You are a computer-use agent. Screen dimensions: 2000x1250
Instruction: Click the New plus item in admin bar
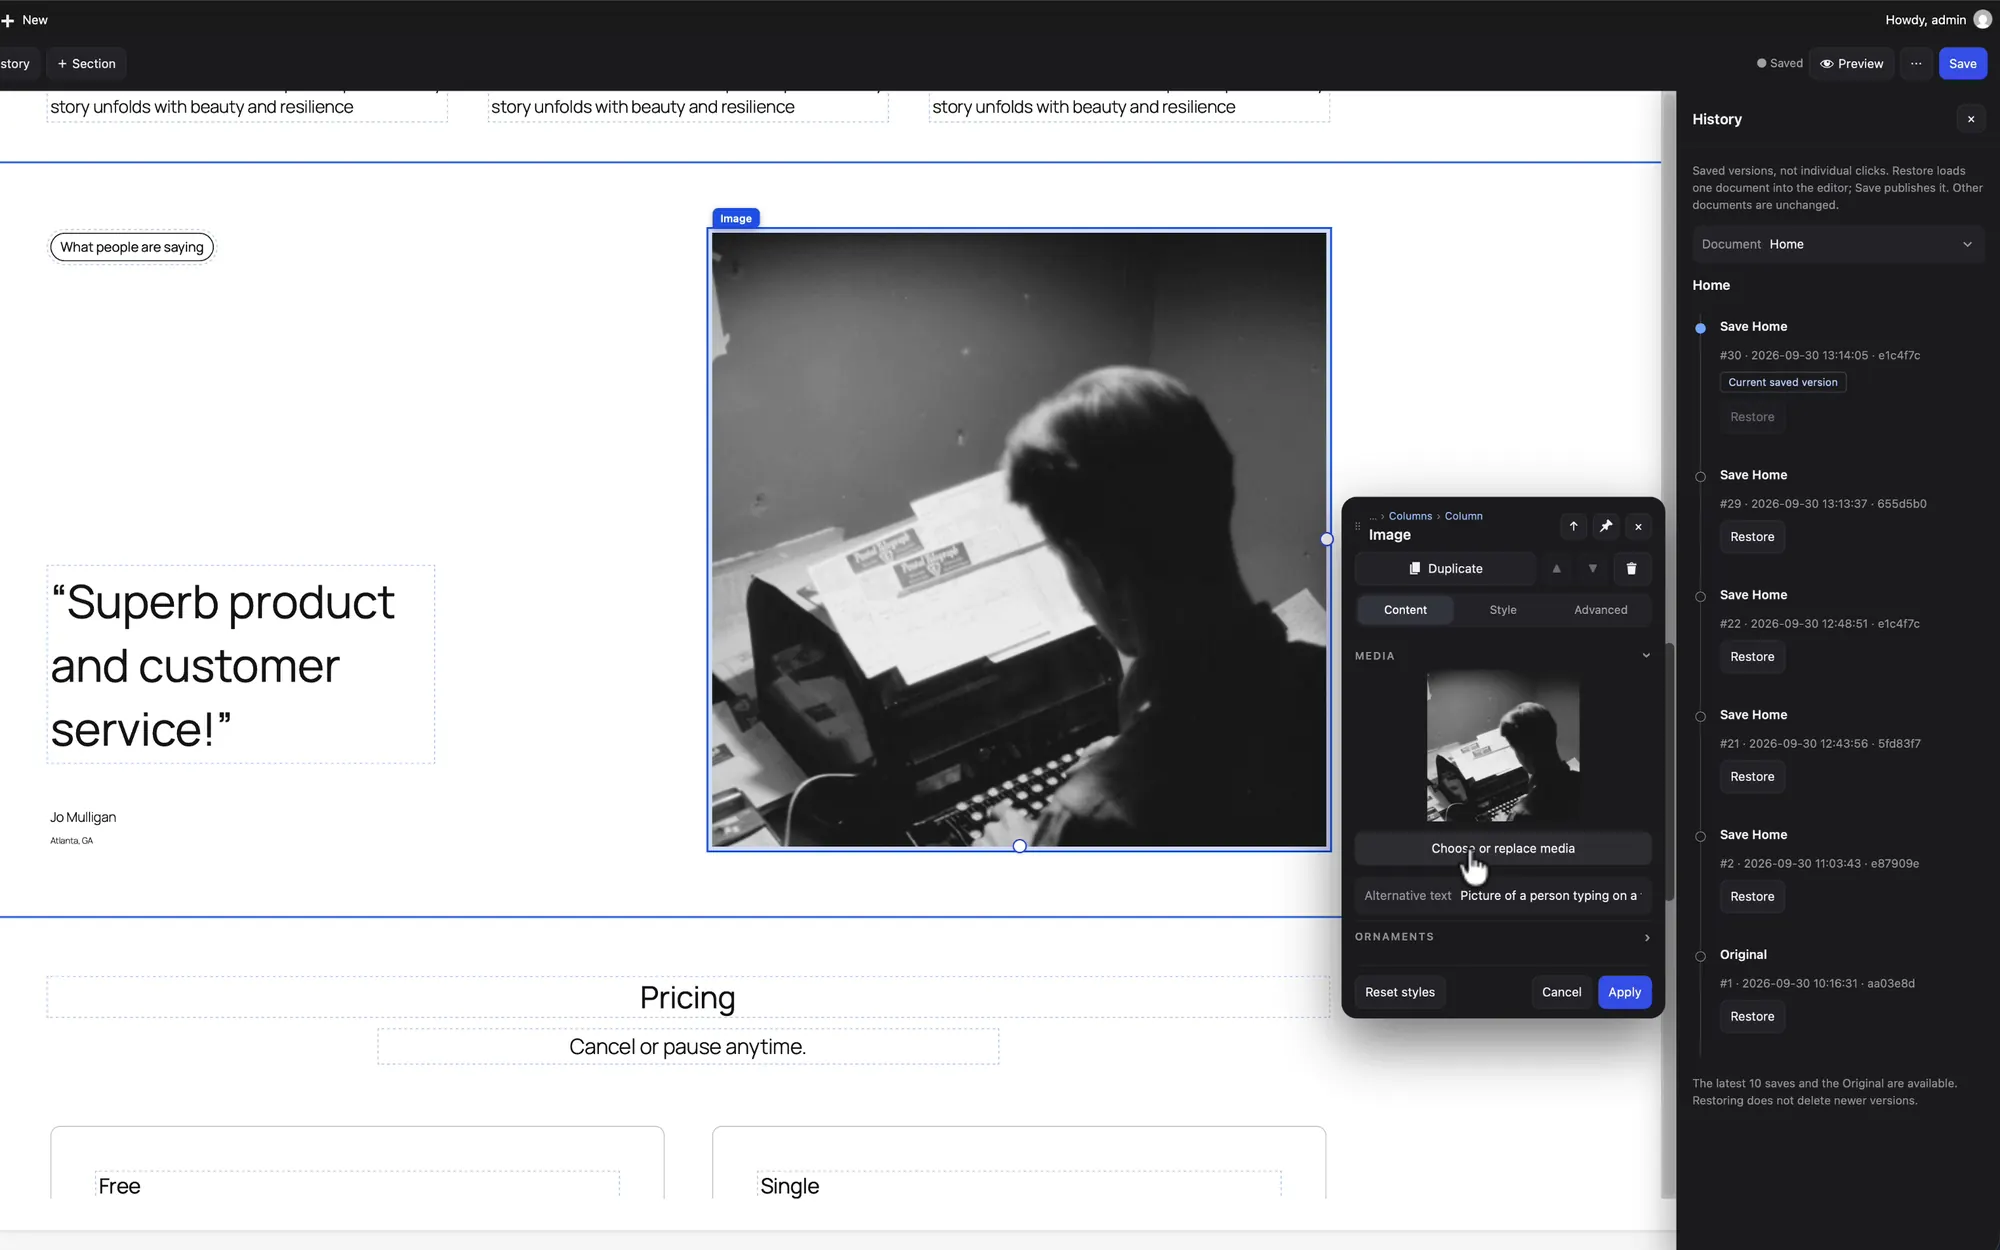pyautogui.click(x=25, y=20)
